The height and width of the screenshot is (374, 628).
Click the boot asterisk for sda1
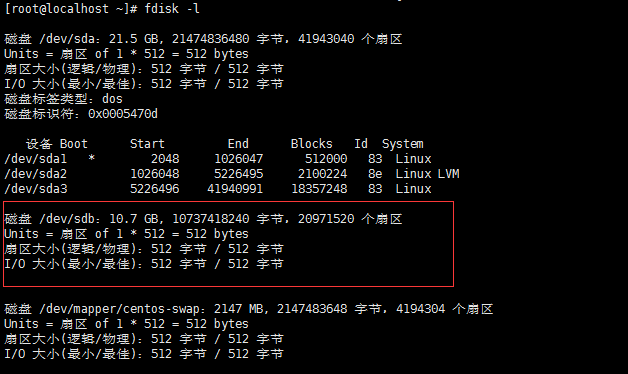click(x=92, y=158)
